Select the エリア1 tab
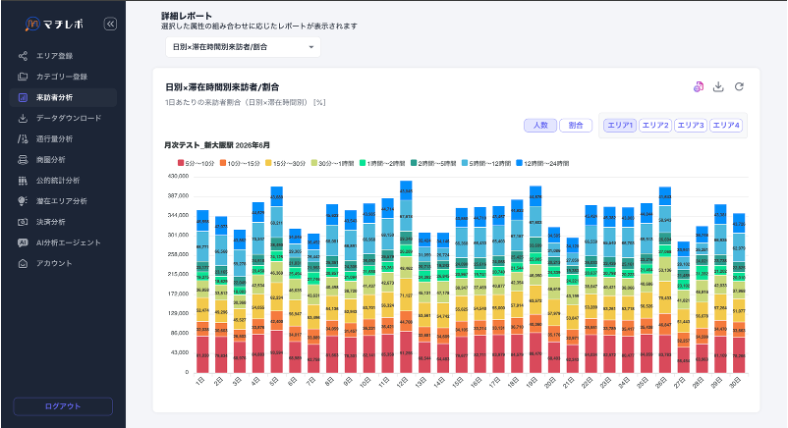The height and width of the screenshot is (428, 788). point(620,126)
